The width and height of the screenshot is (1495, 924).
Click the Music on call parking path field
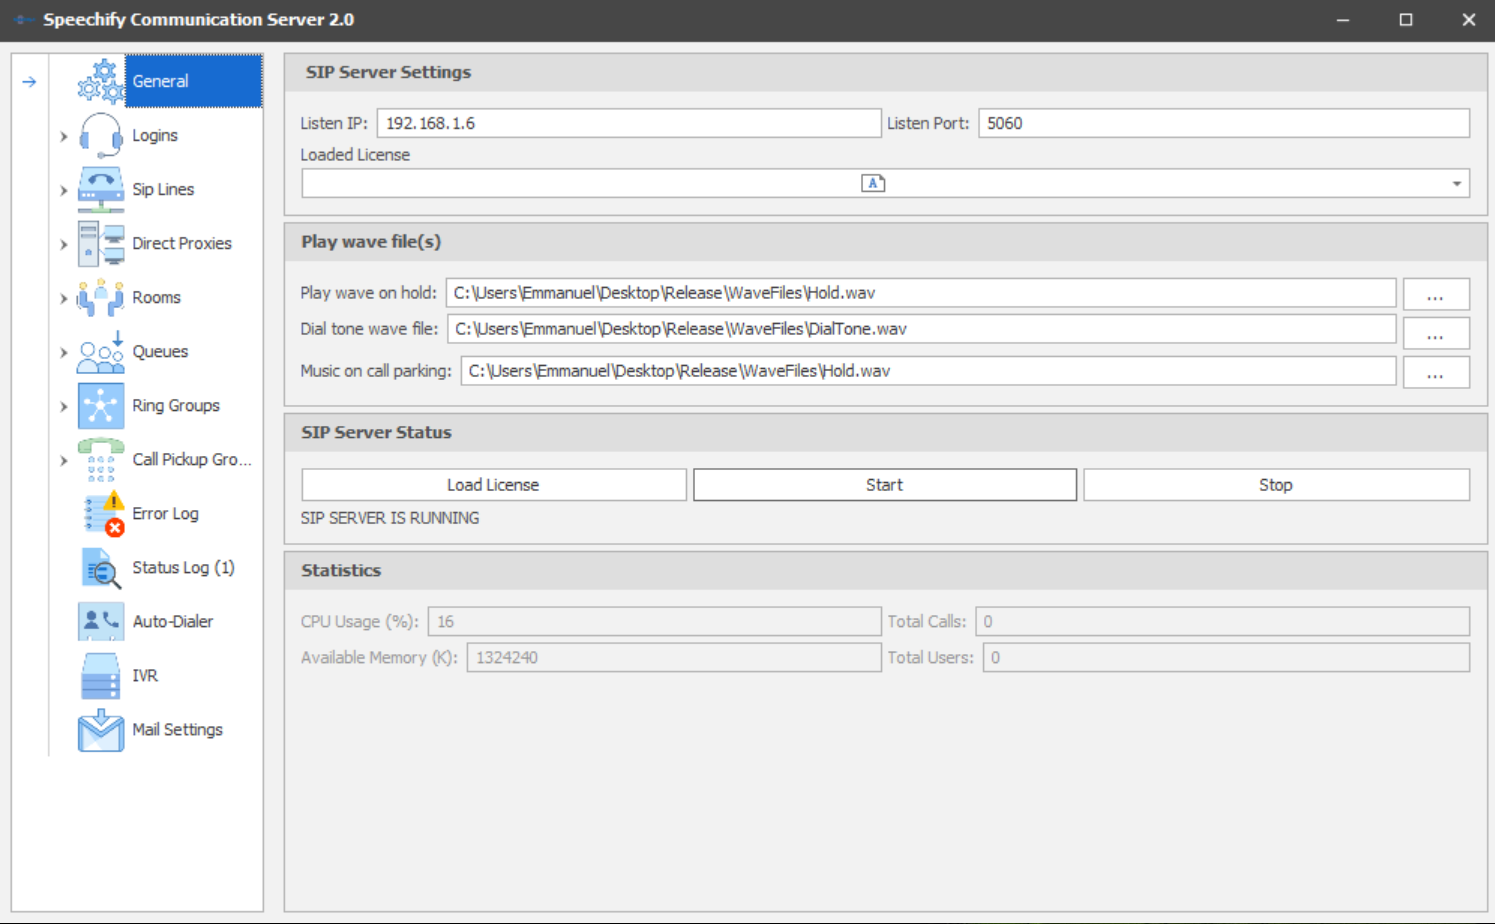(928, 371)
